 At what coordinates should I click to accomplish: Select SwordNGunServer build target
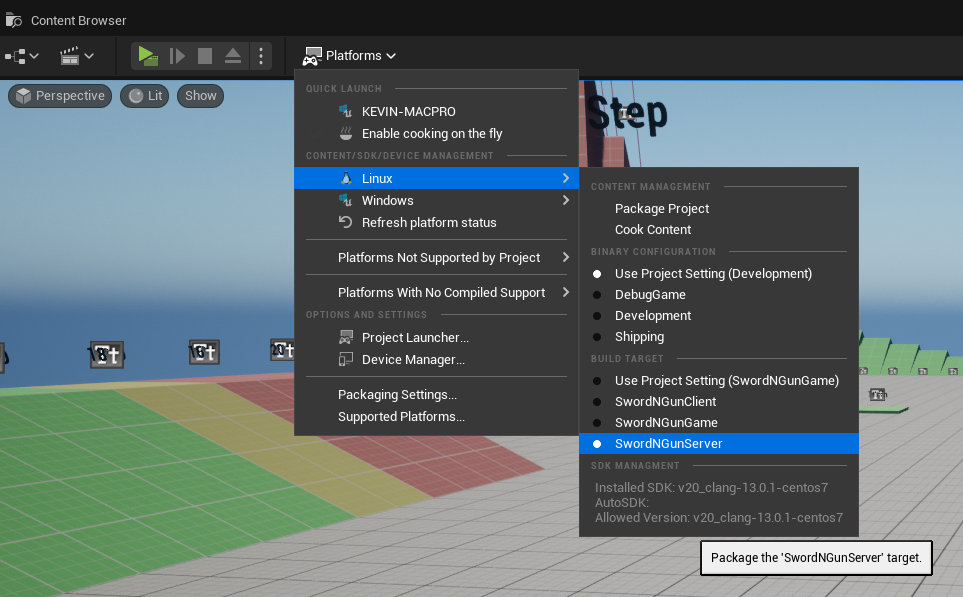[x=719, y=443]
